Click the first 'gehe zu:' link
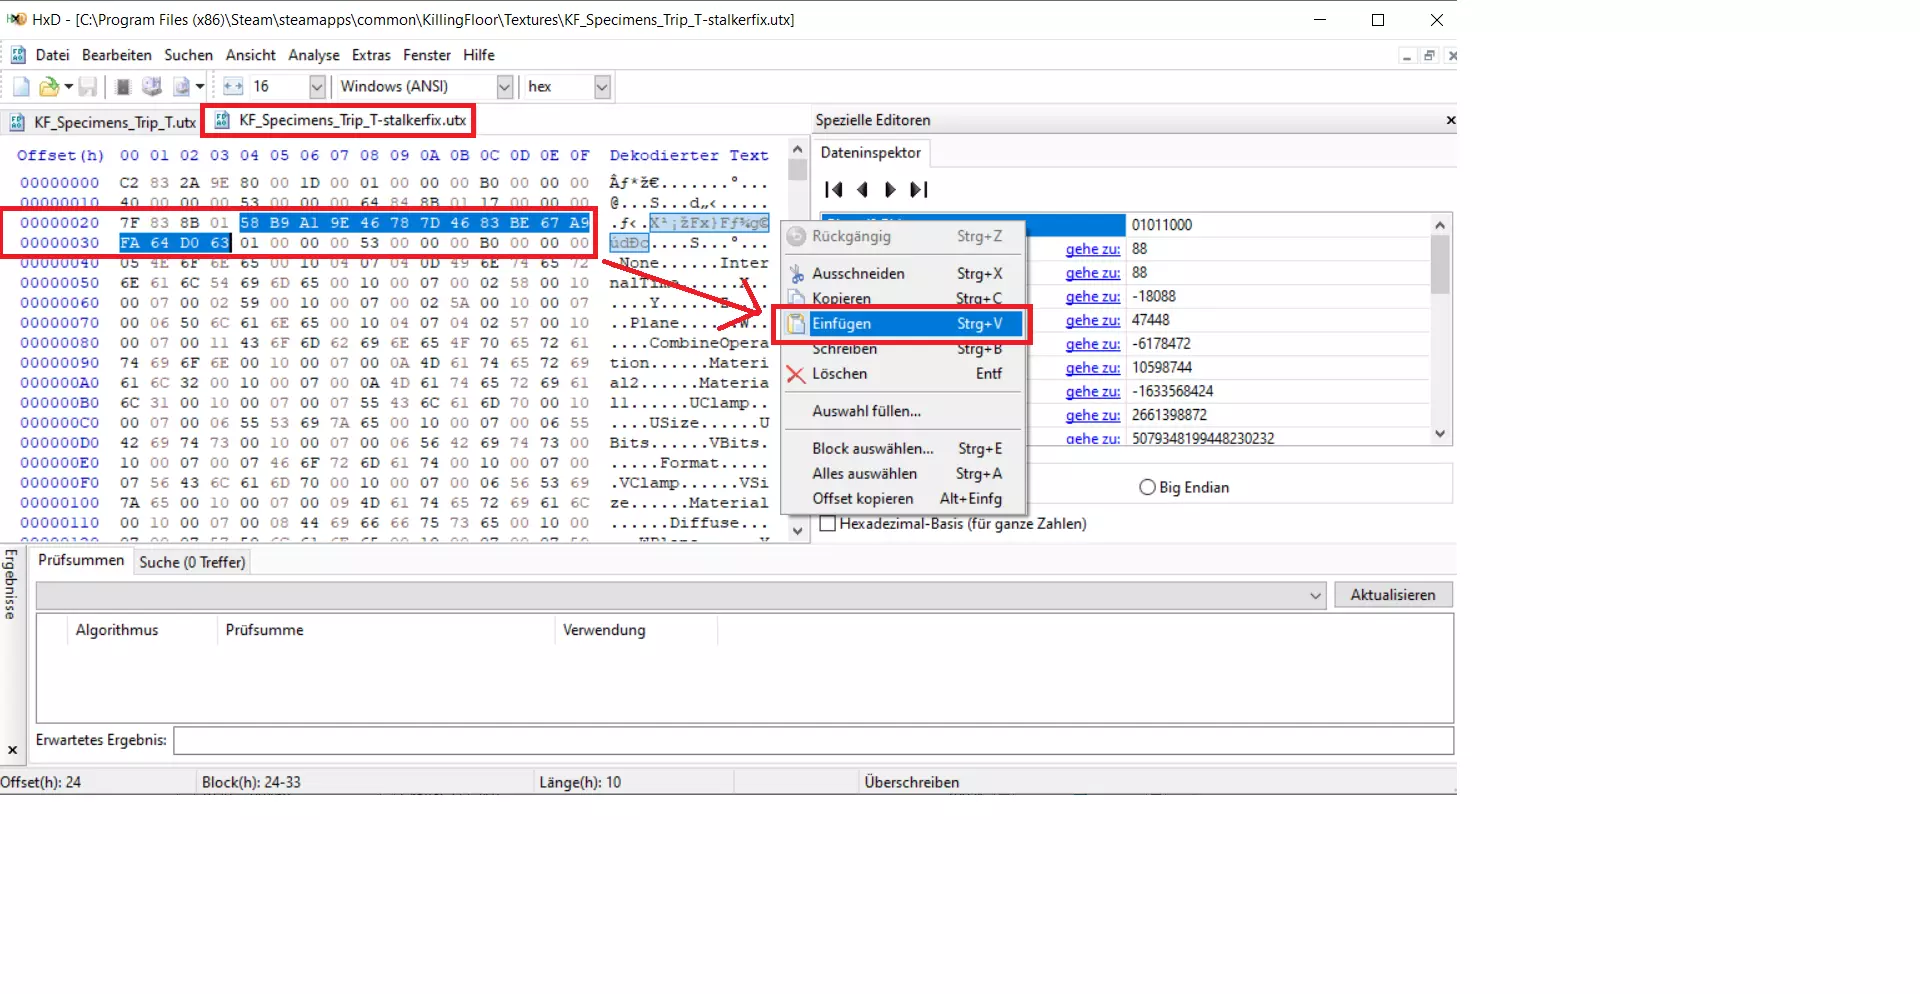The image size is (1920, 994). coord(1092,249)
